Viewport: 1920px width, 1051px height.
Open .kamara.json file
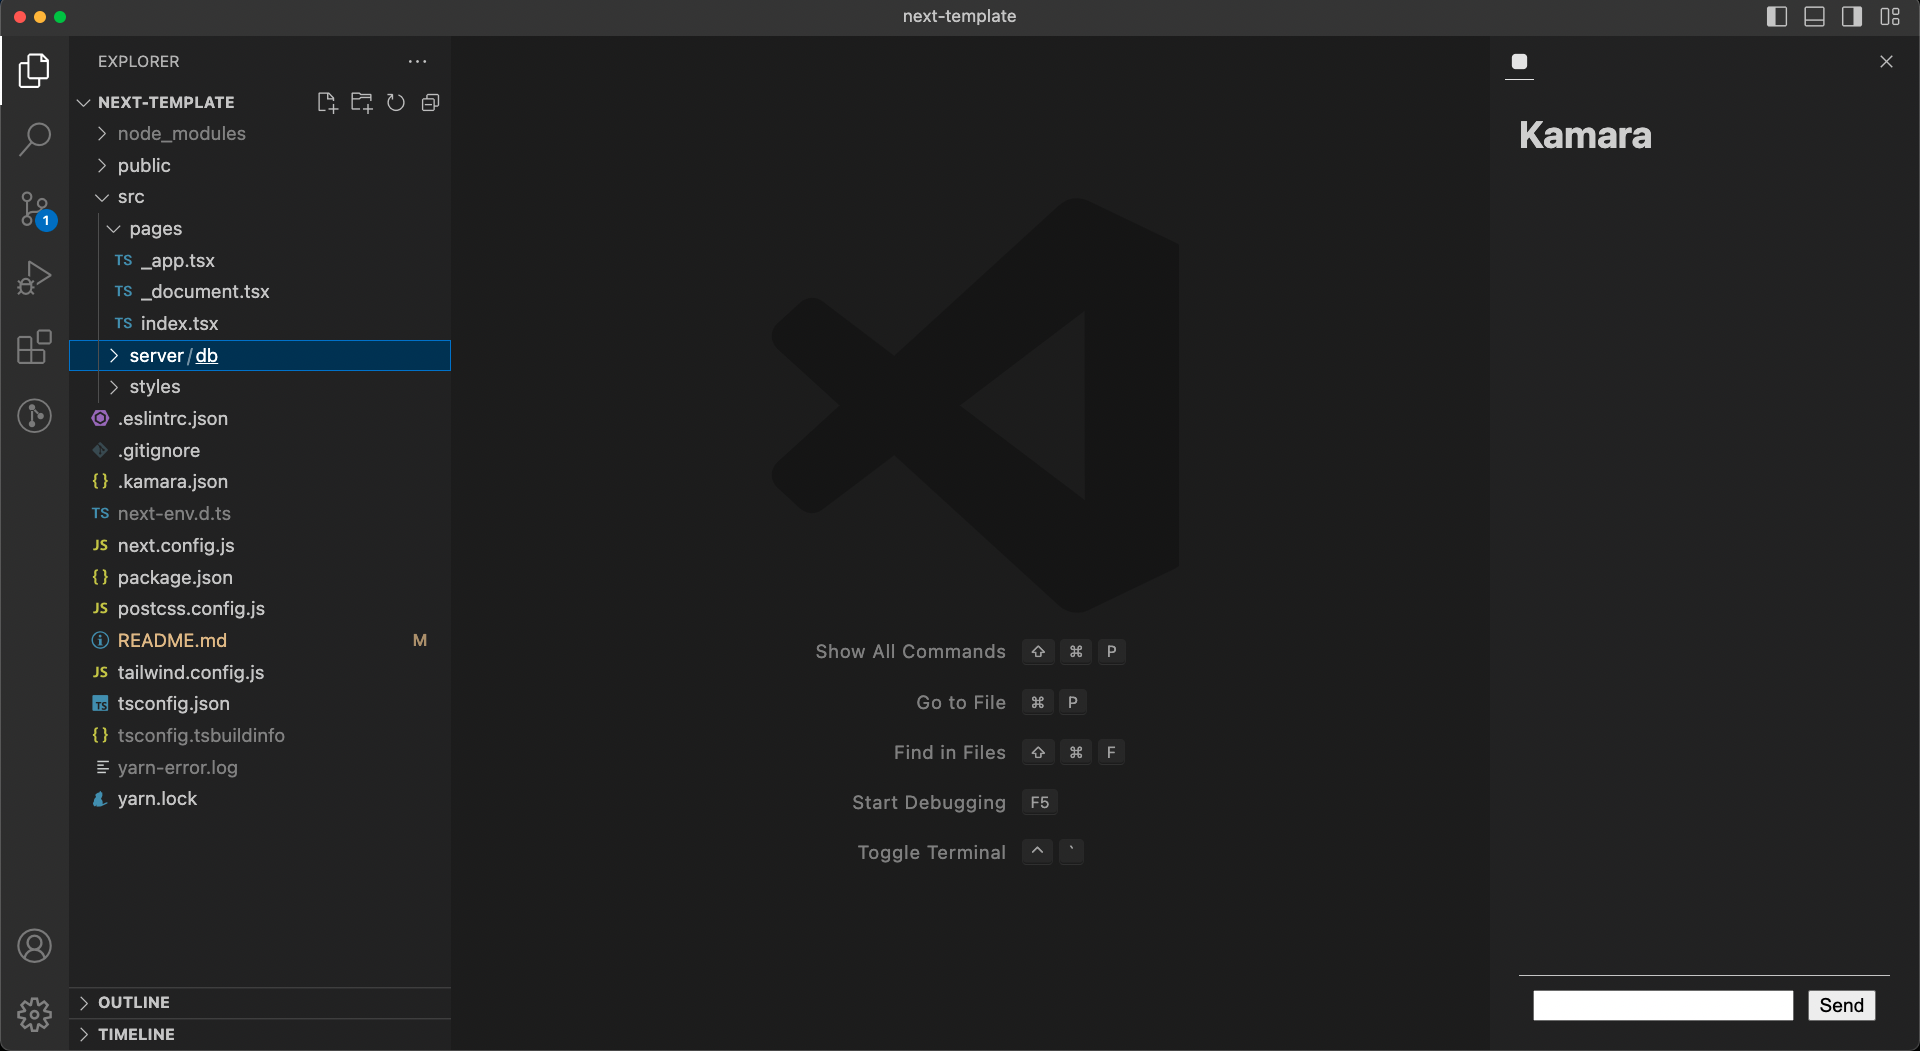coord(259,482)
